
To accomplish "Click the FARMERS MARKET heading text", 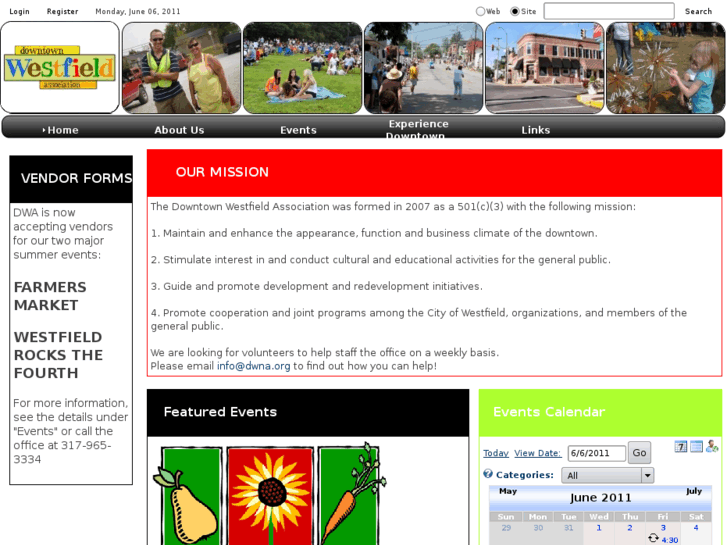I will pyautogui.click(x=50, y=296).
